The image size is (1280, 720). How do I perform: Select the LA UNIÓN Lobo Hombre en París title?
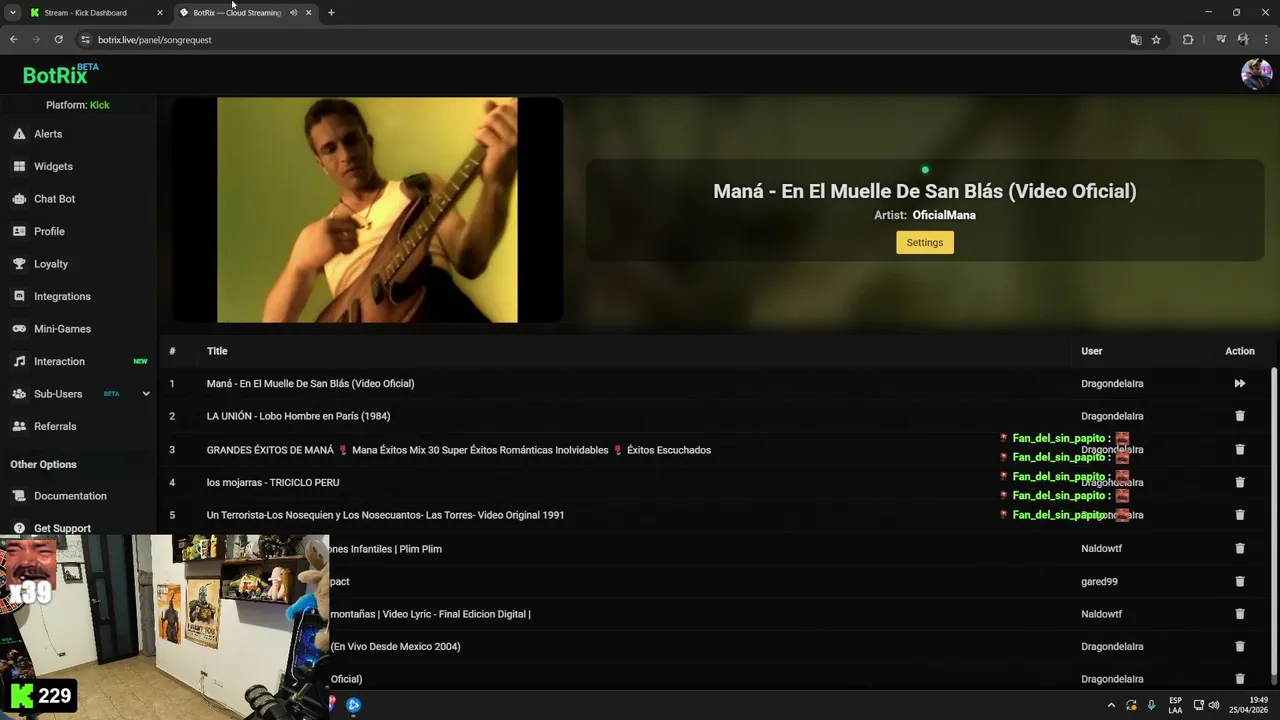298,416
